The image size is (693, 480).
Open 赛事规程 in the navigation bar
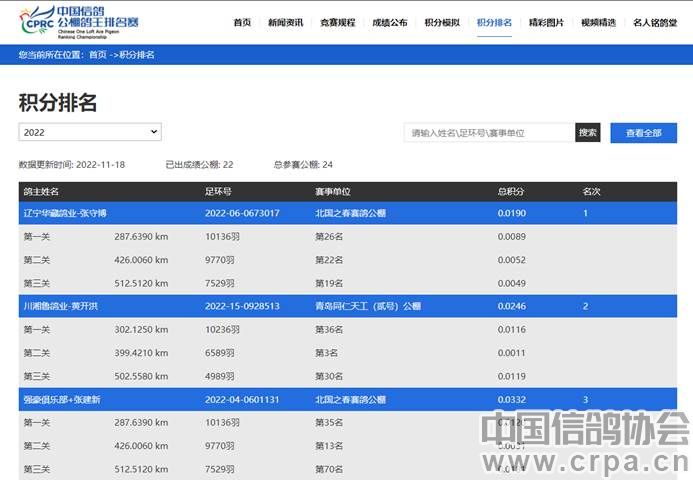coord(337,21)
